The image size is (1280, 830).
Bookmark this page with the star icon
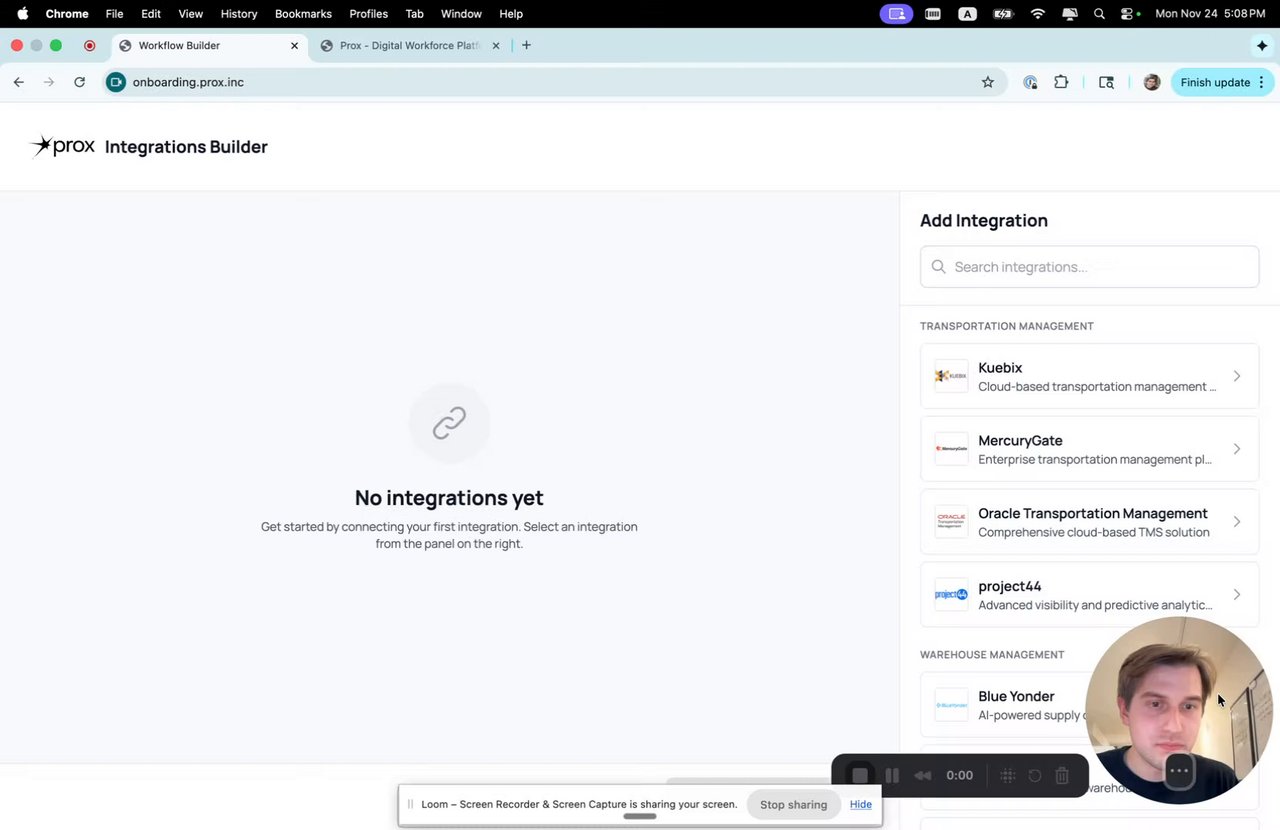point(988,82)
